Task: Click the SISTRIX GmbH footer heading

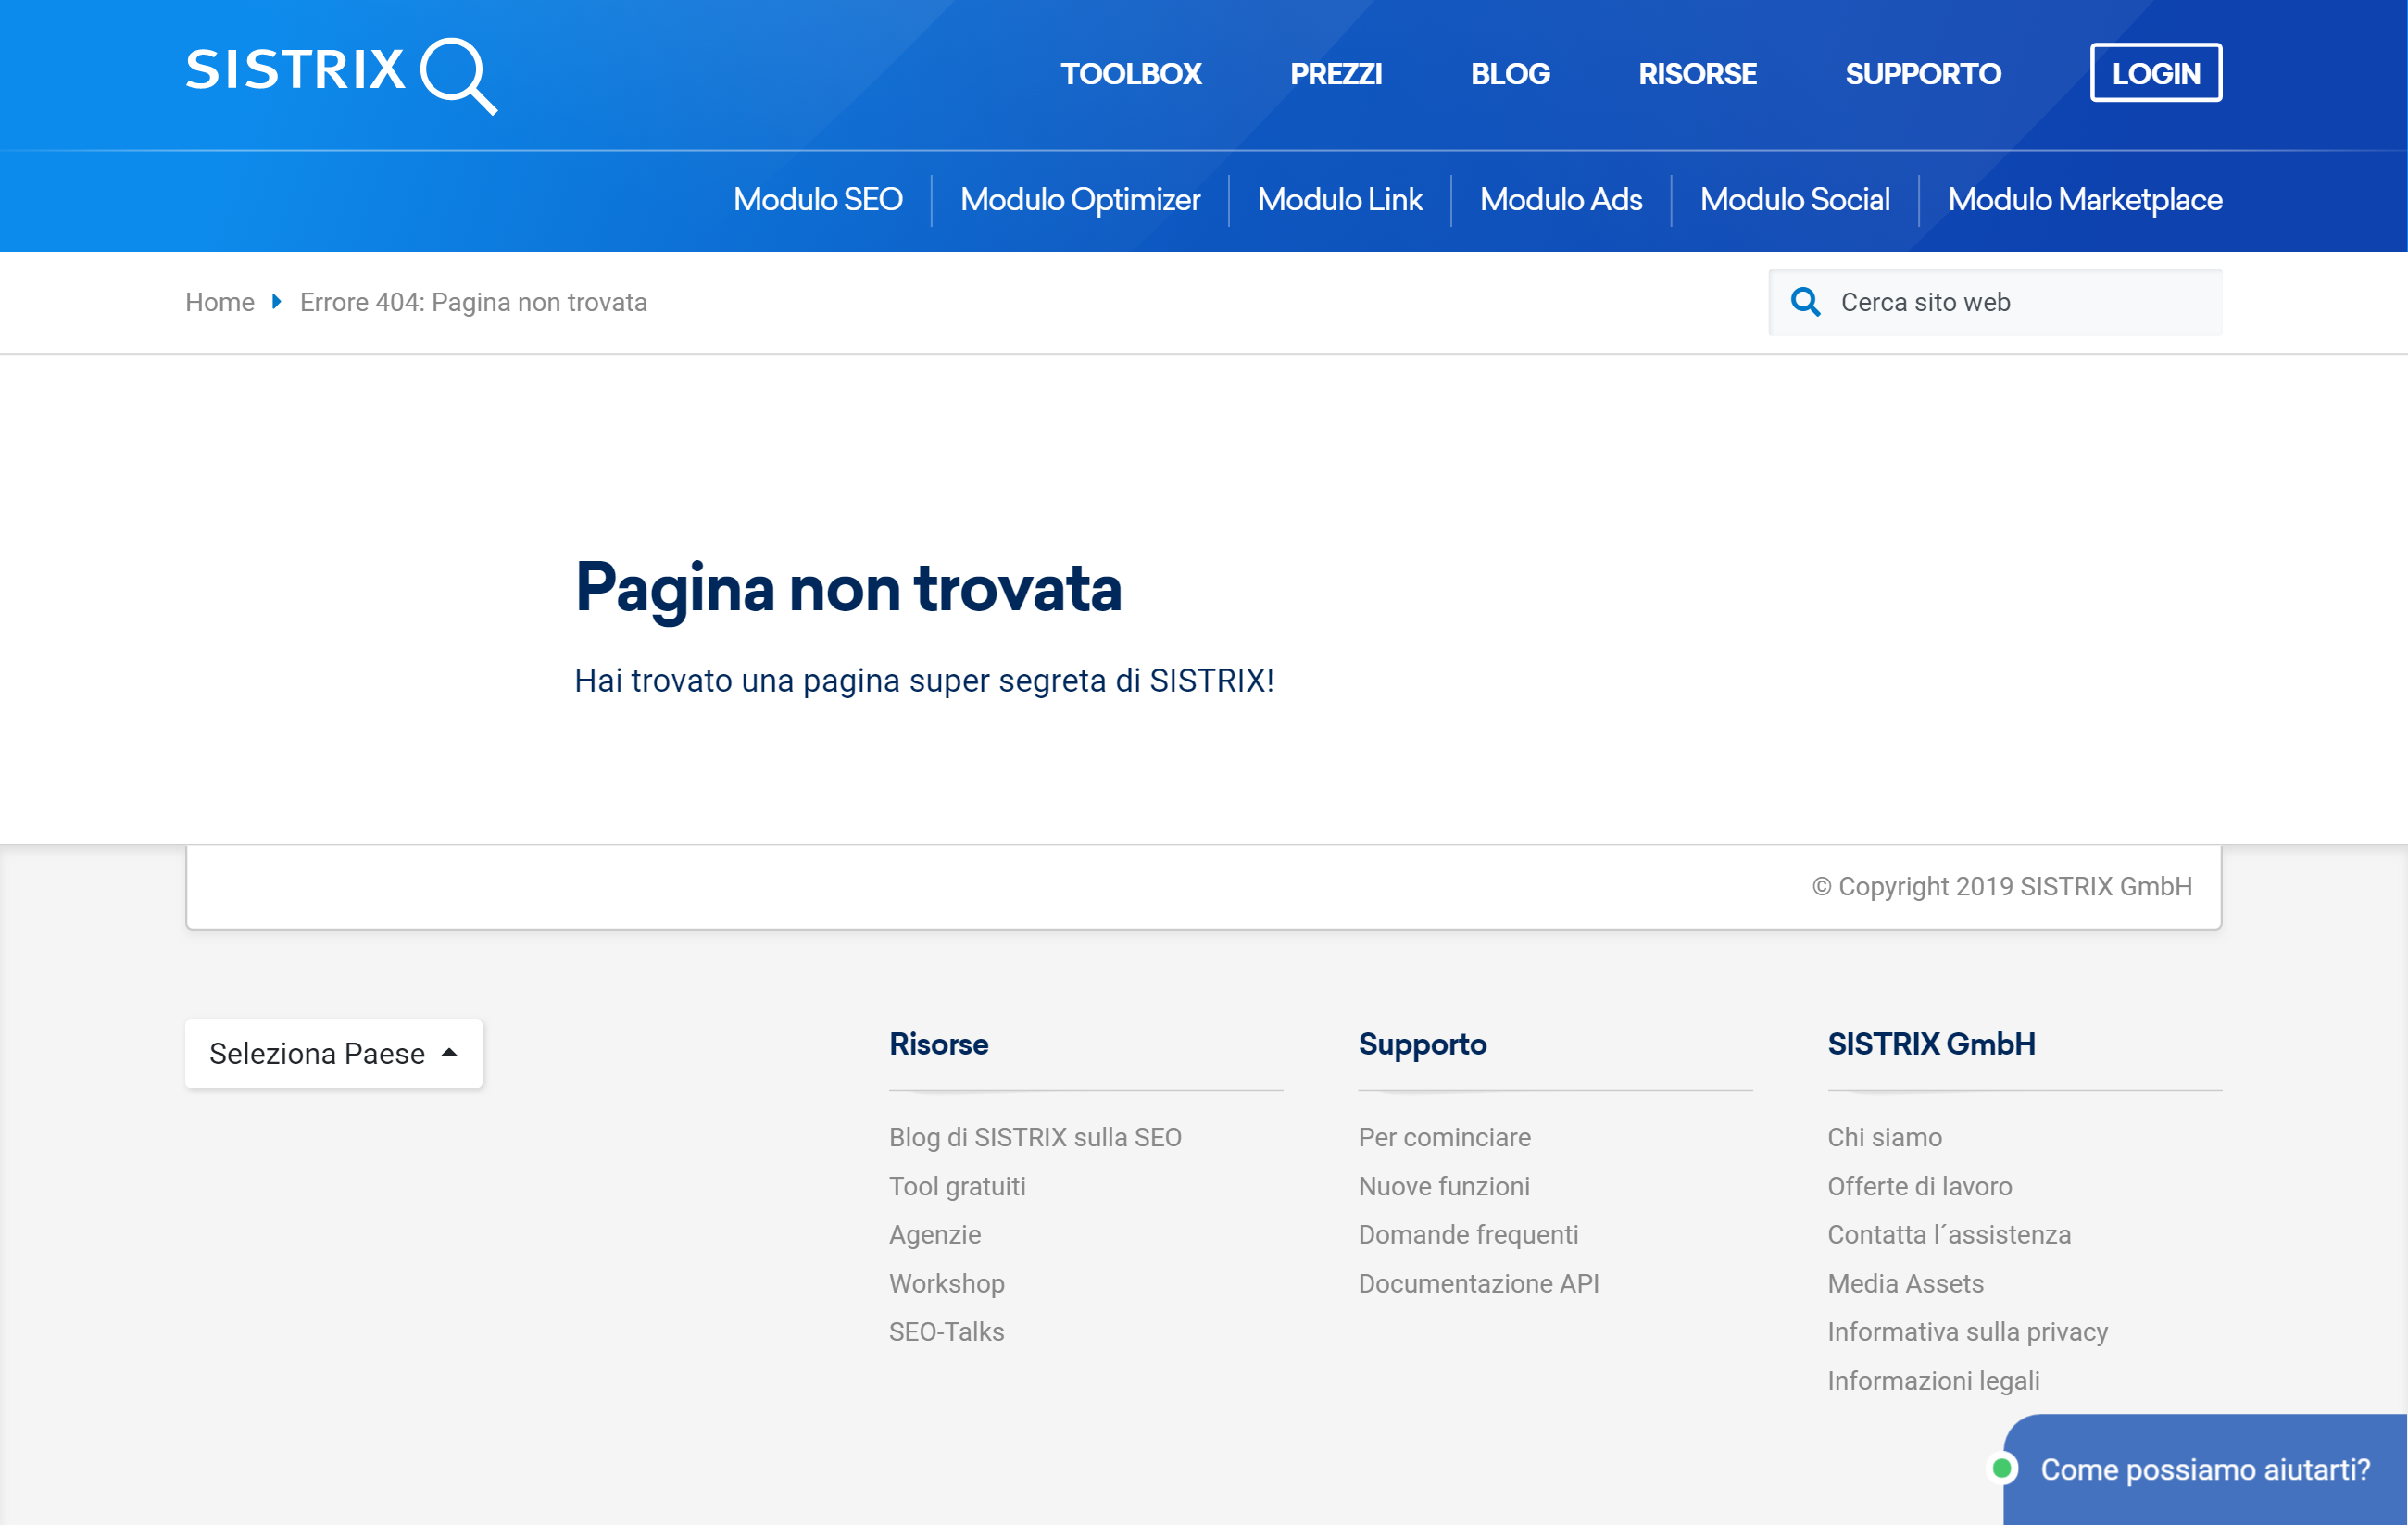Action: pyautogui.click(x=1931, y=1044)
